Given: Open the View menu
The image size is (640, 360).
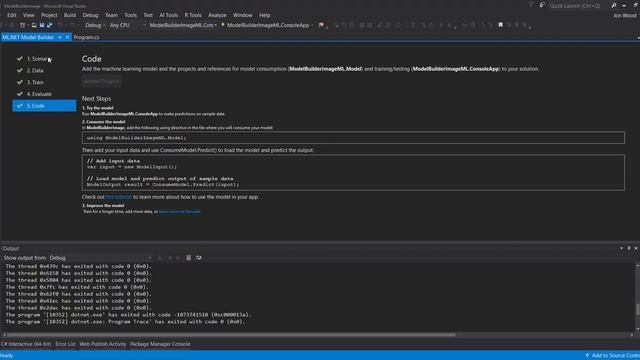Looking at the screenshot, I should tap(29, 15).
